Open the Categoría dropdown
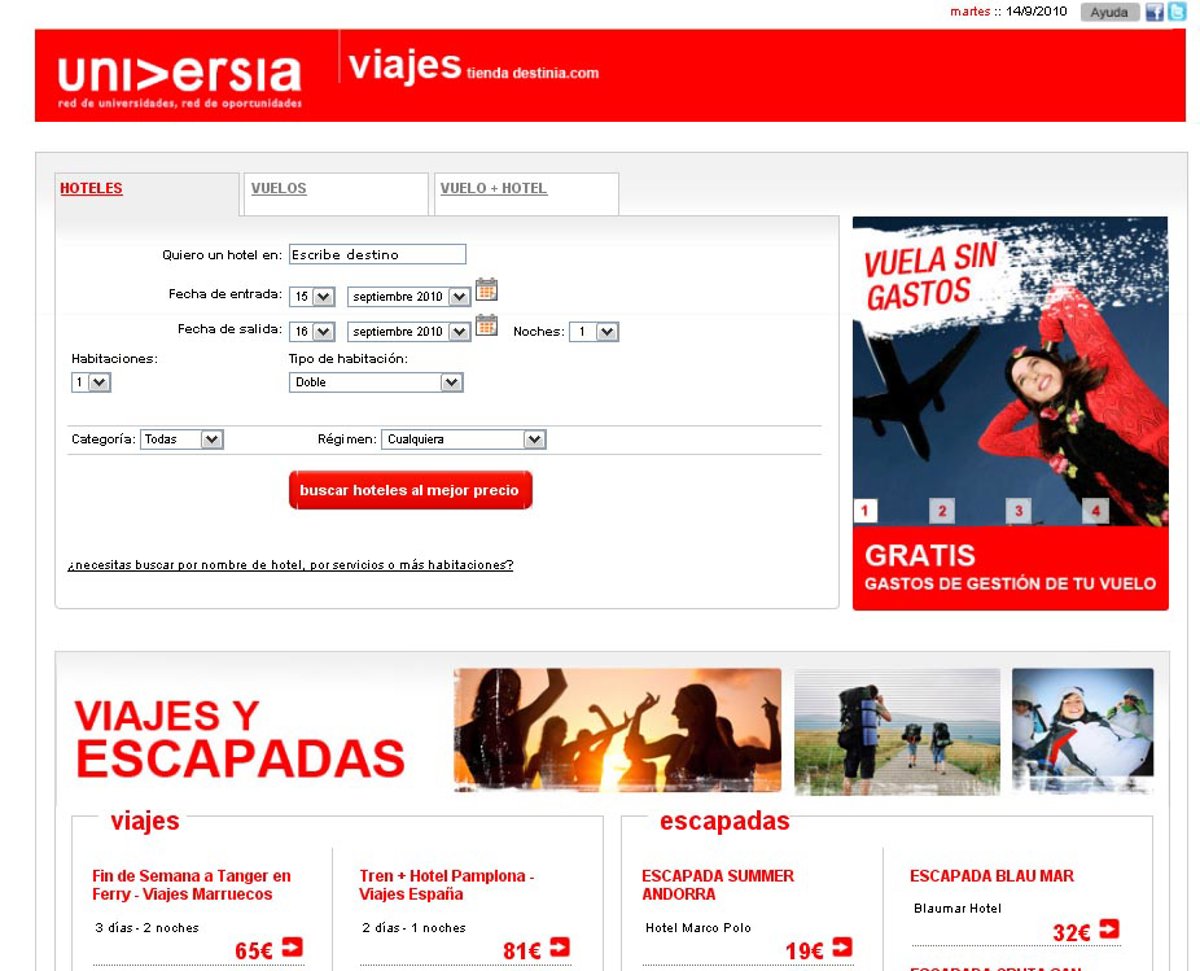Viewport: 1200px width, 971px height. coord(211,439)
